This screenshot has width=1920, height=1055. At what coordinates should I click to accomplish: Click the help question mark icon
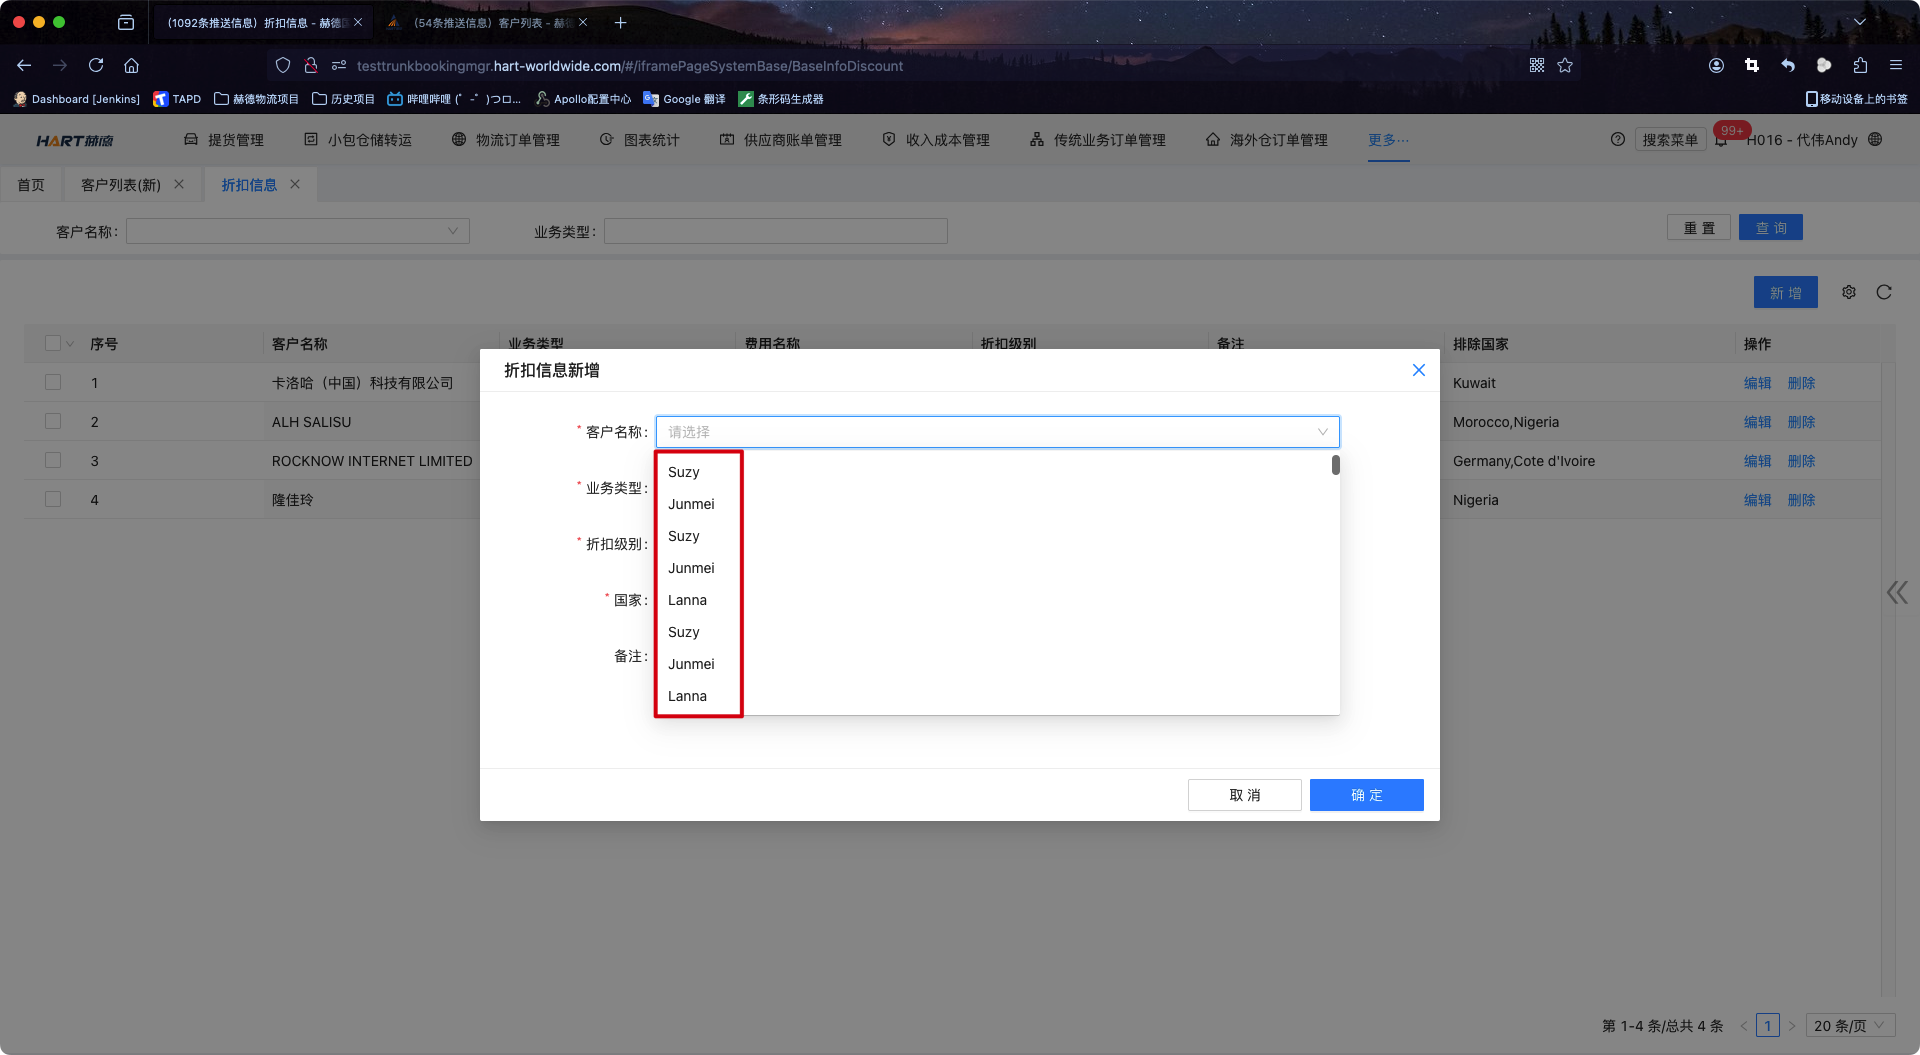click(1617, 140)
